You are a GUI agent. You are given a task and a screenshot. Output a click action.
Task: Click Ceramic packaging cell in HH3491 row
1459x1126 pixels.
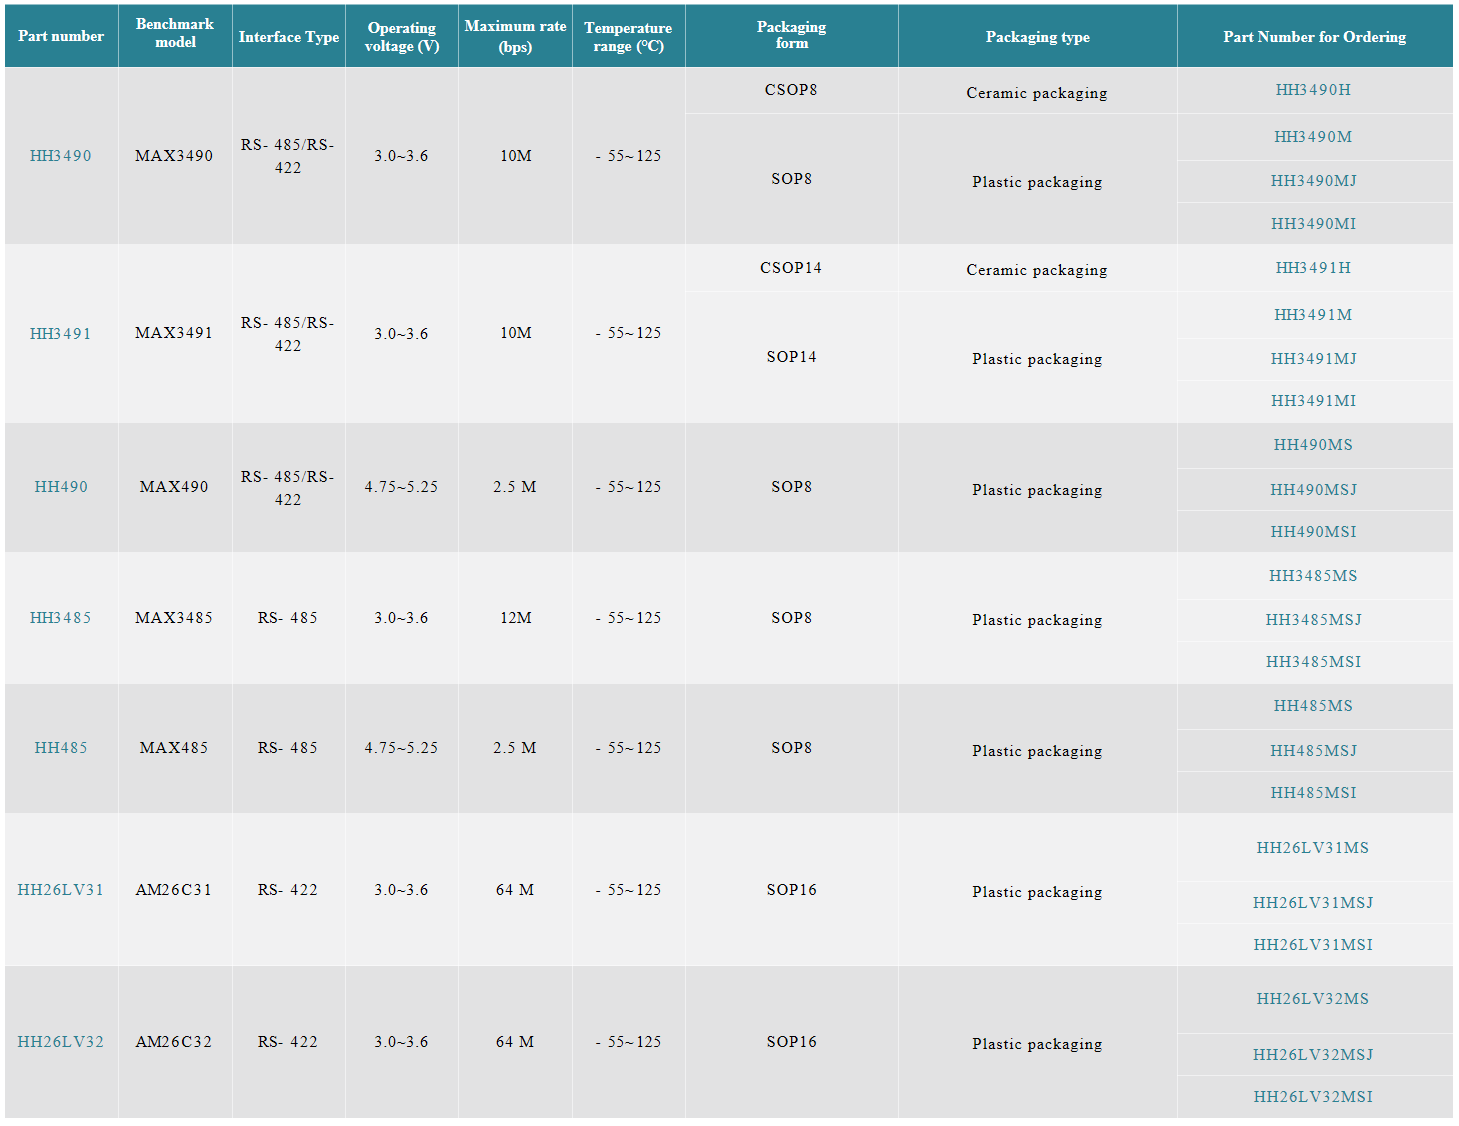tap(1037, 270)
